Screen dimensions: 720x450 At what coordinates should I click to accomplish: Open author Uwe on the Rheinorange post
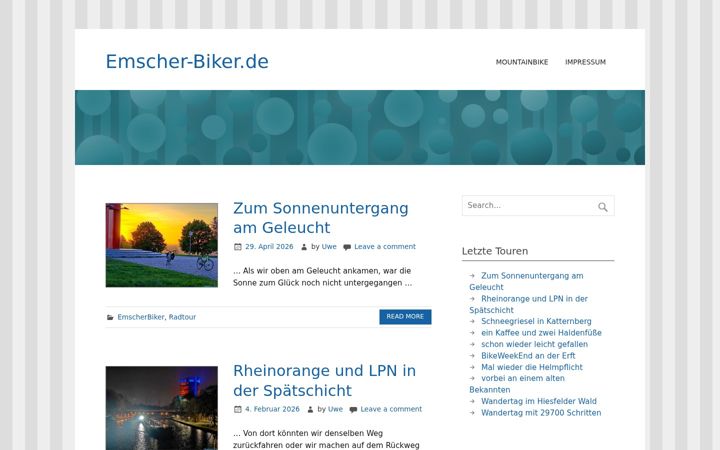[x=335, y=409]
